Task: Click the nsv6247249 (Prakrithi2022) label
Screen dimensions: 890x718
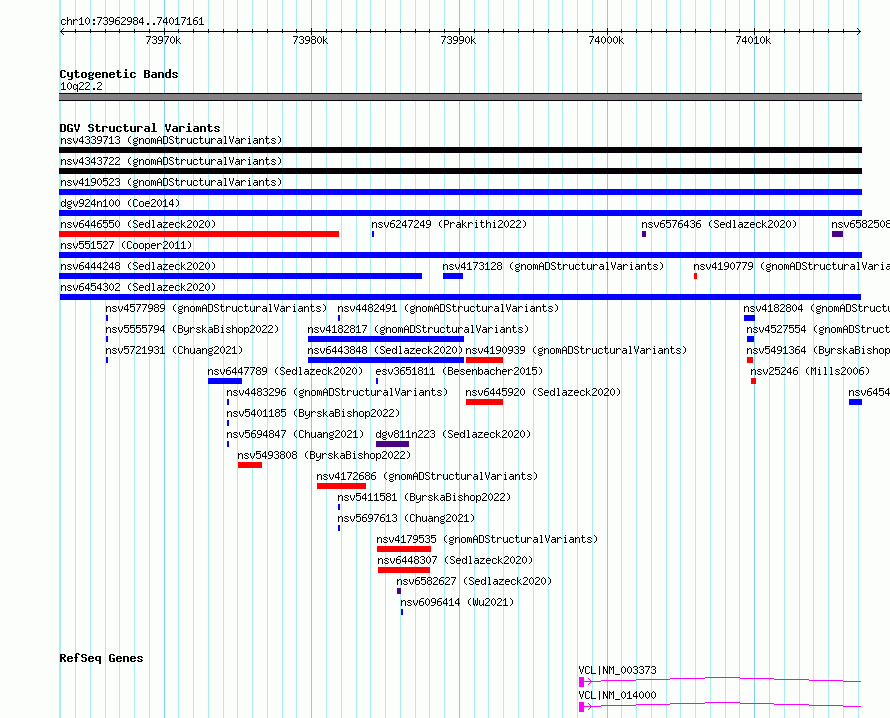Action: [x=449, y=224]
